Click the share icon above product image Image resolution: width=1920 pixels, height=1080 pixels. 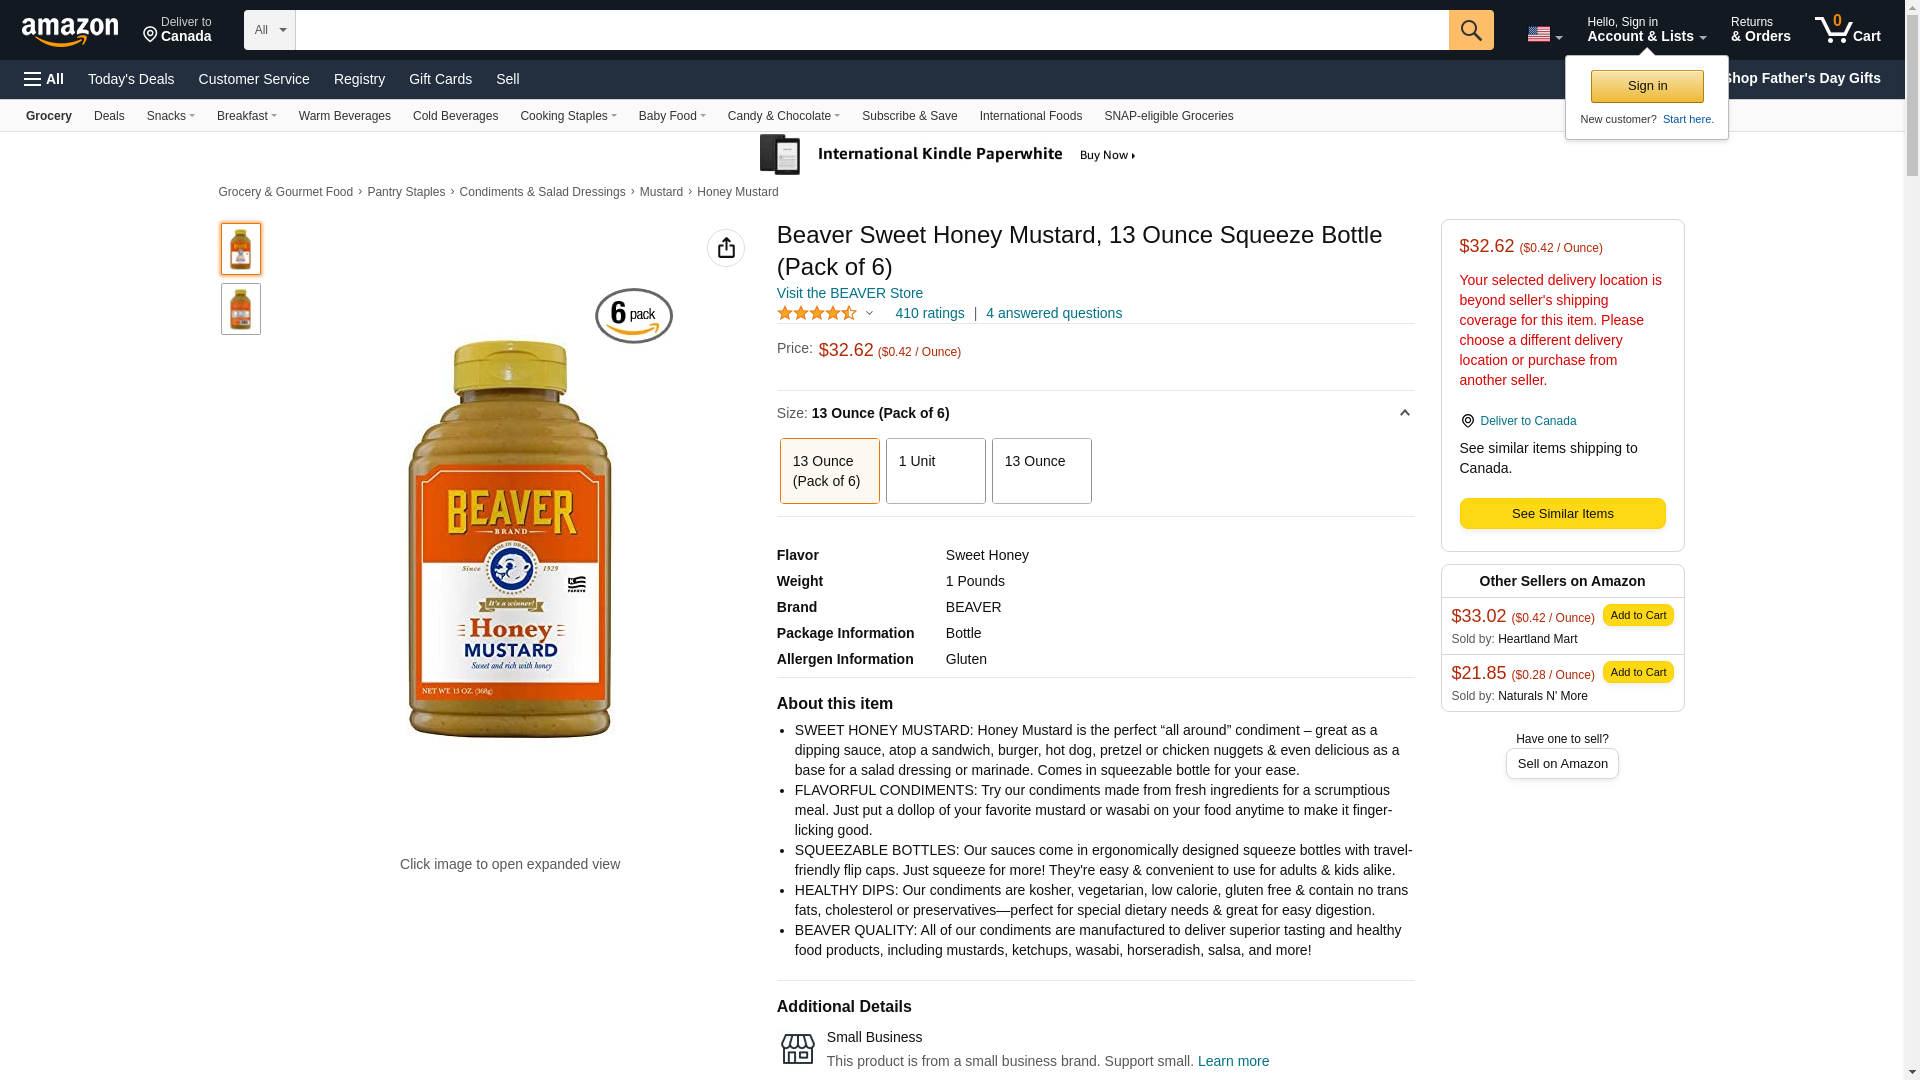(x=726, y=248)
